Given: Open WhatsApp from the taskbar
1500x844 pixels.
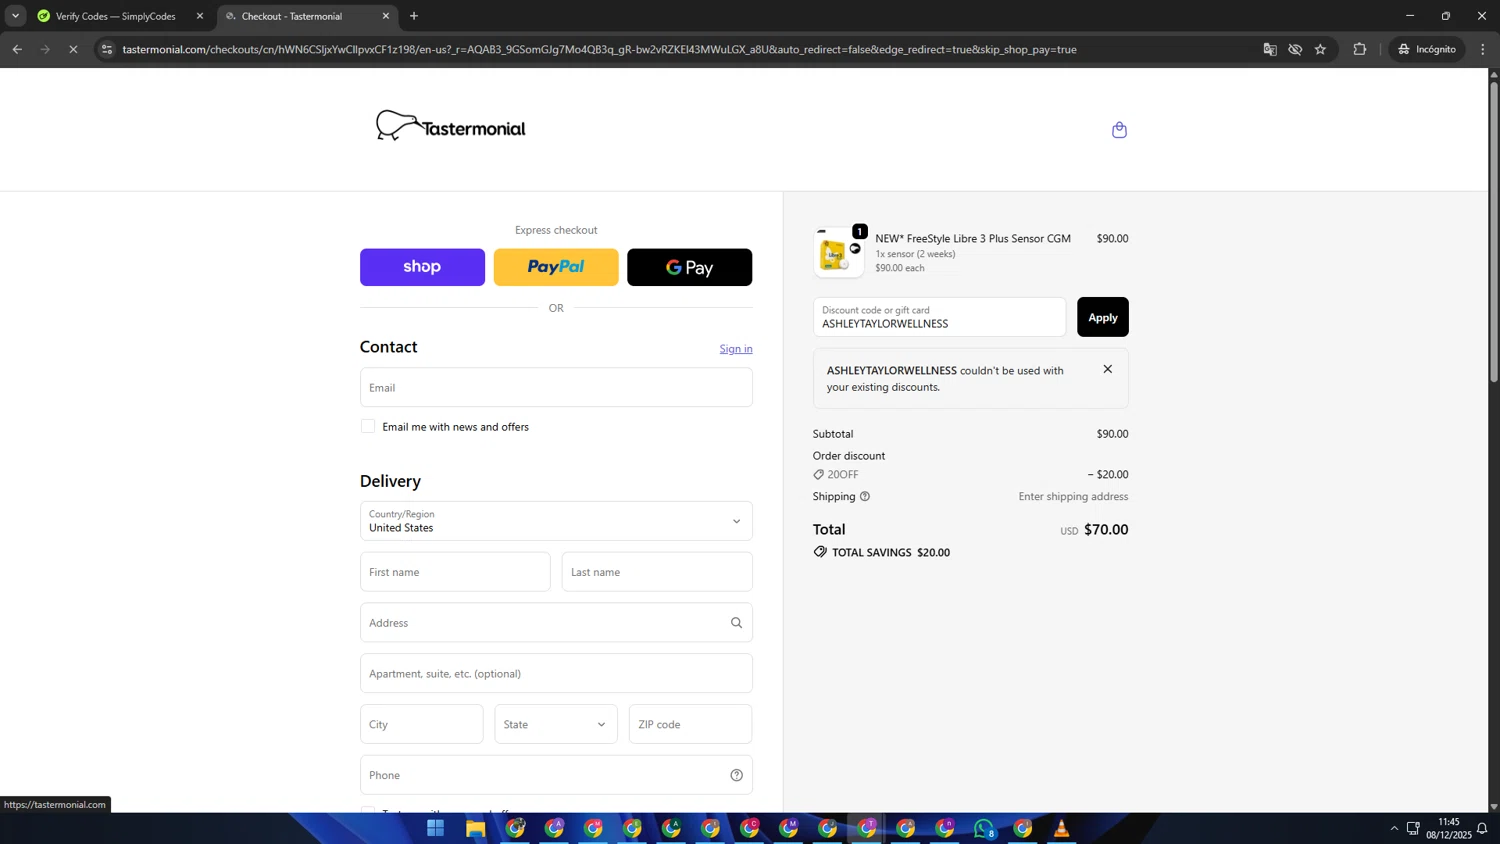Looking at the screenshot, I should [x=984, y=828].
